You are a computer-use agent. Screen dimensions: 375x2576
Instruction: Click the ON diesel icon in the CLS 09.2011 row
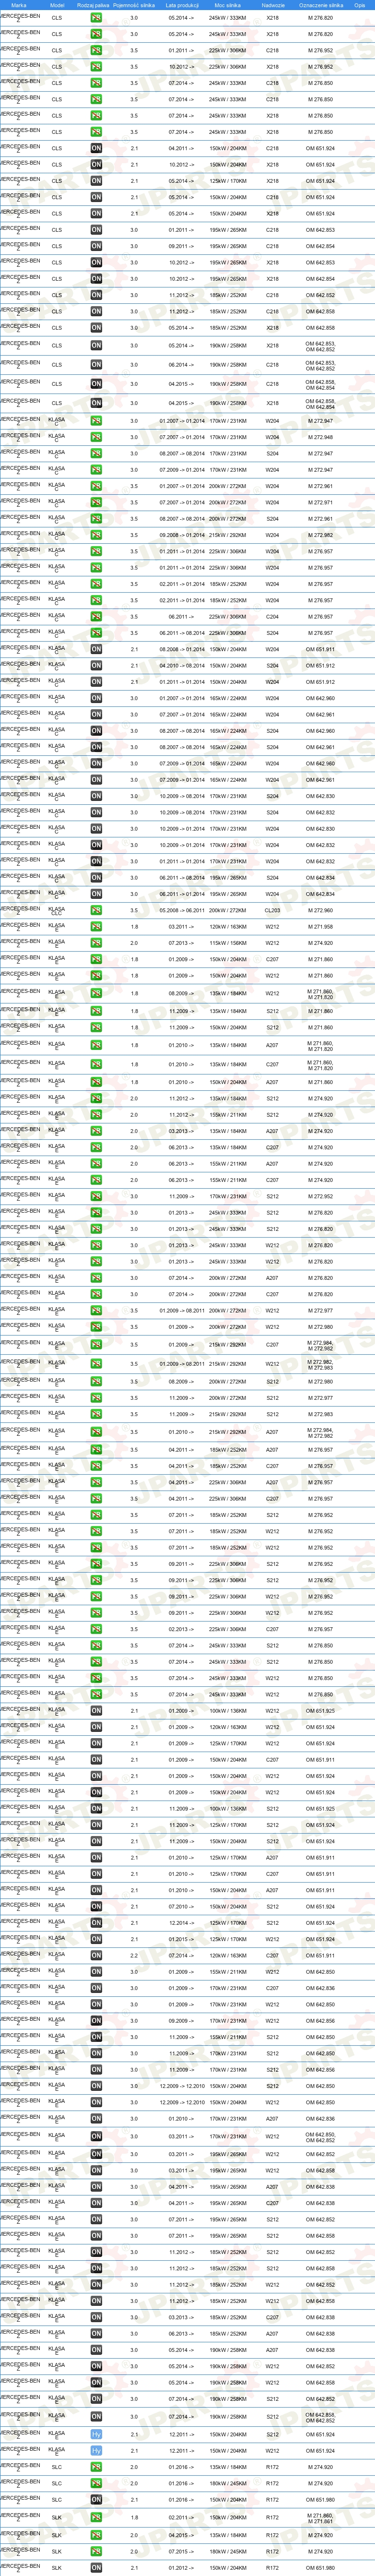click(x=96, y=246)
